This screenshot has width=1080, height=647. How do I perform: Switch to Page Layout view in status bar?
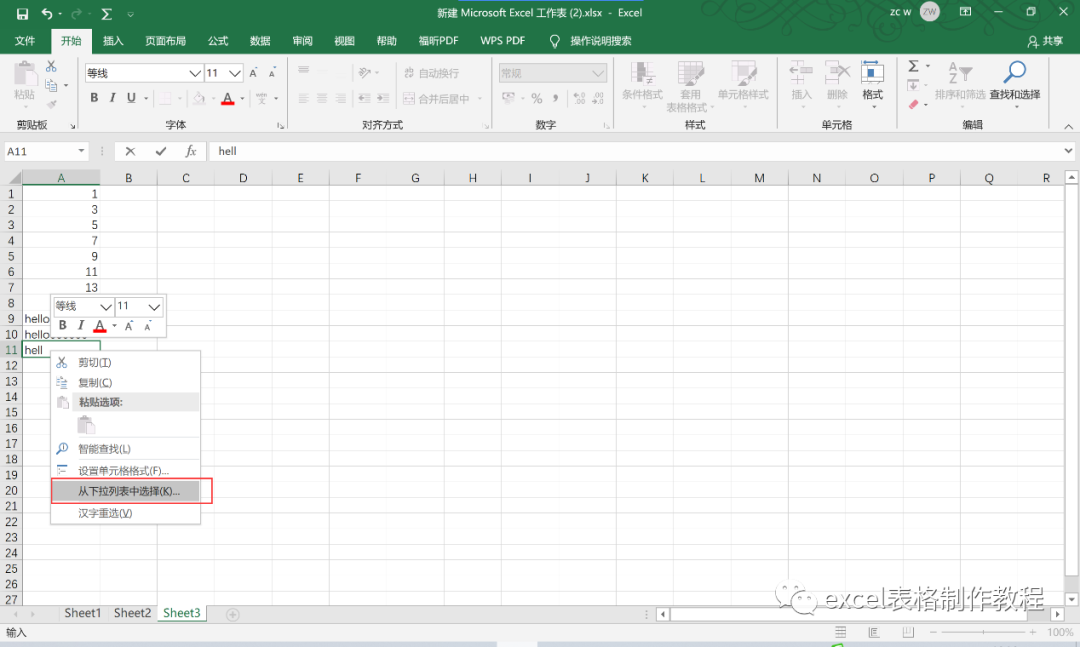(874, 632)
